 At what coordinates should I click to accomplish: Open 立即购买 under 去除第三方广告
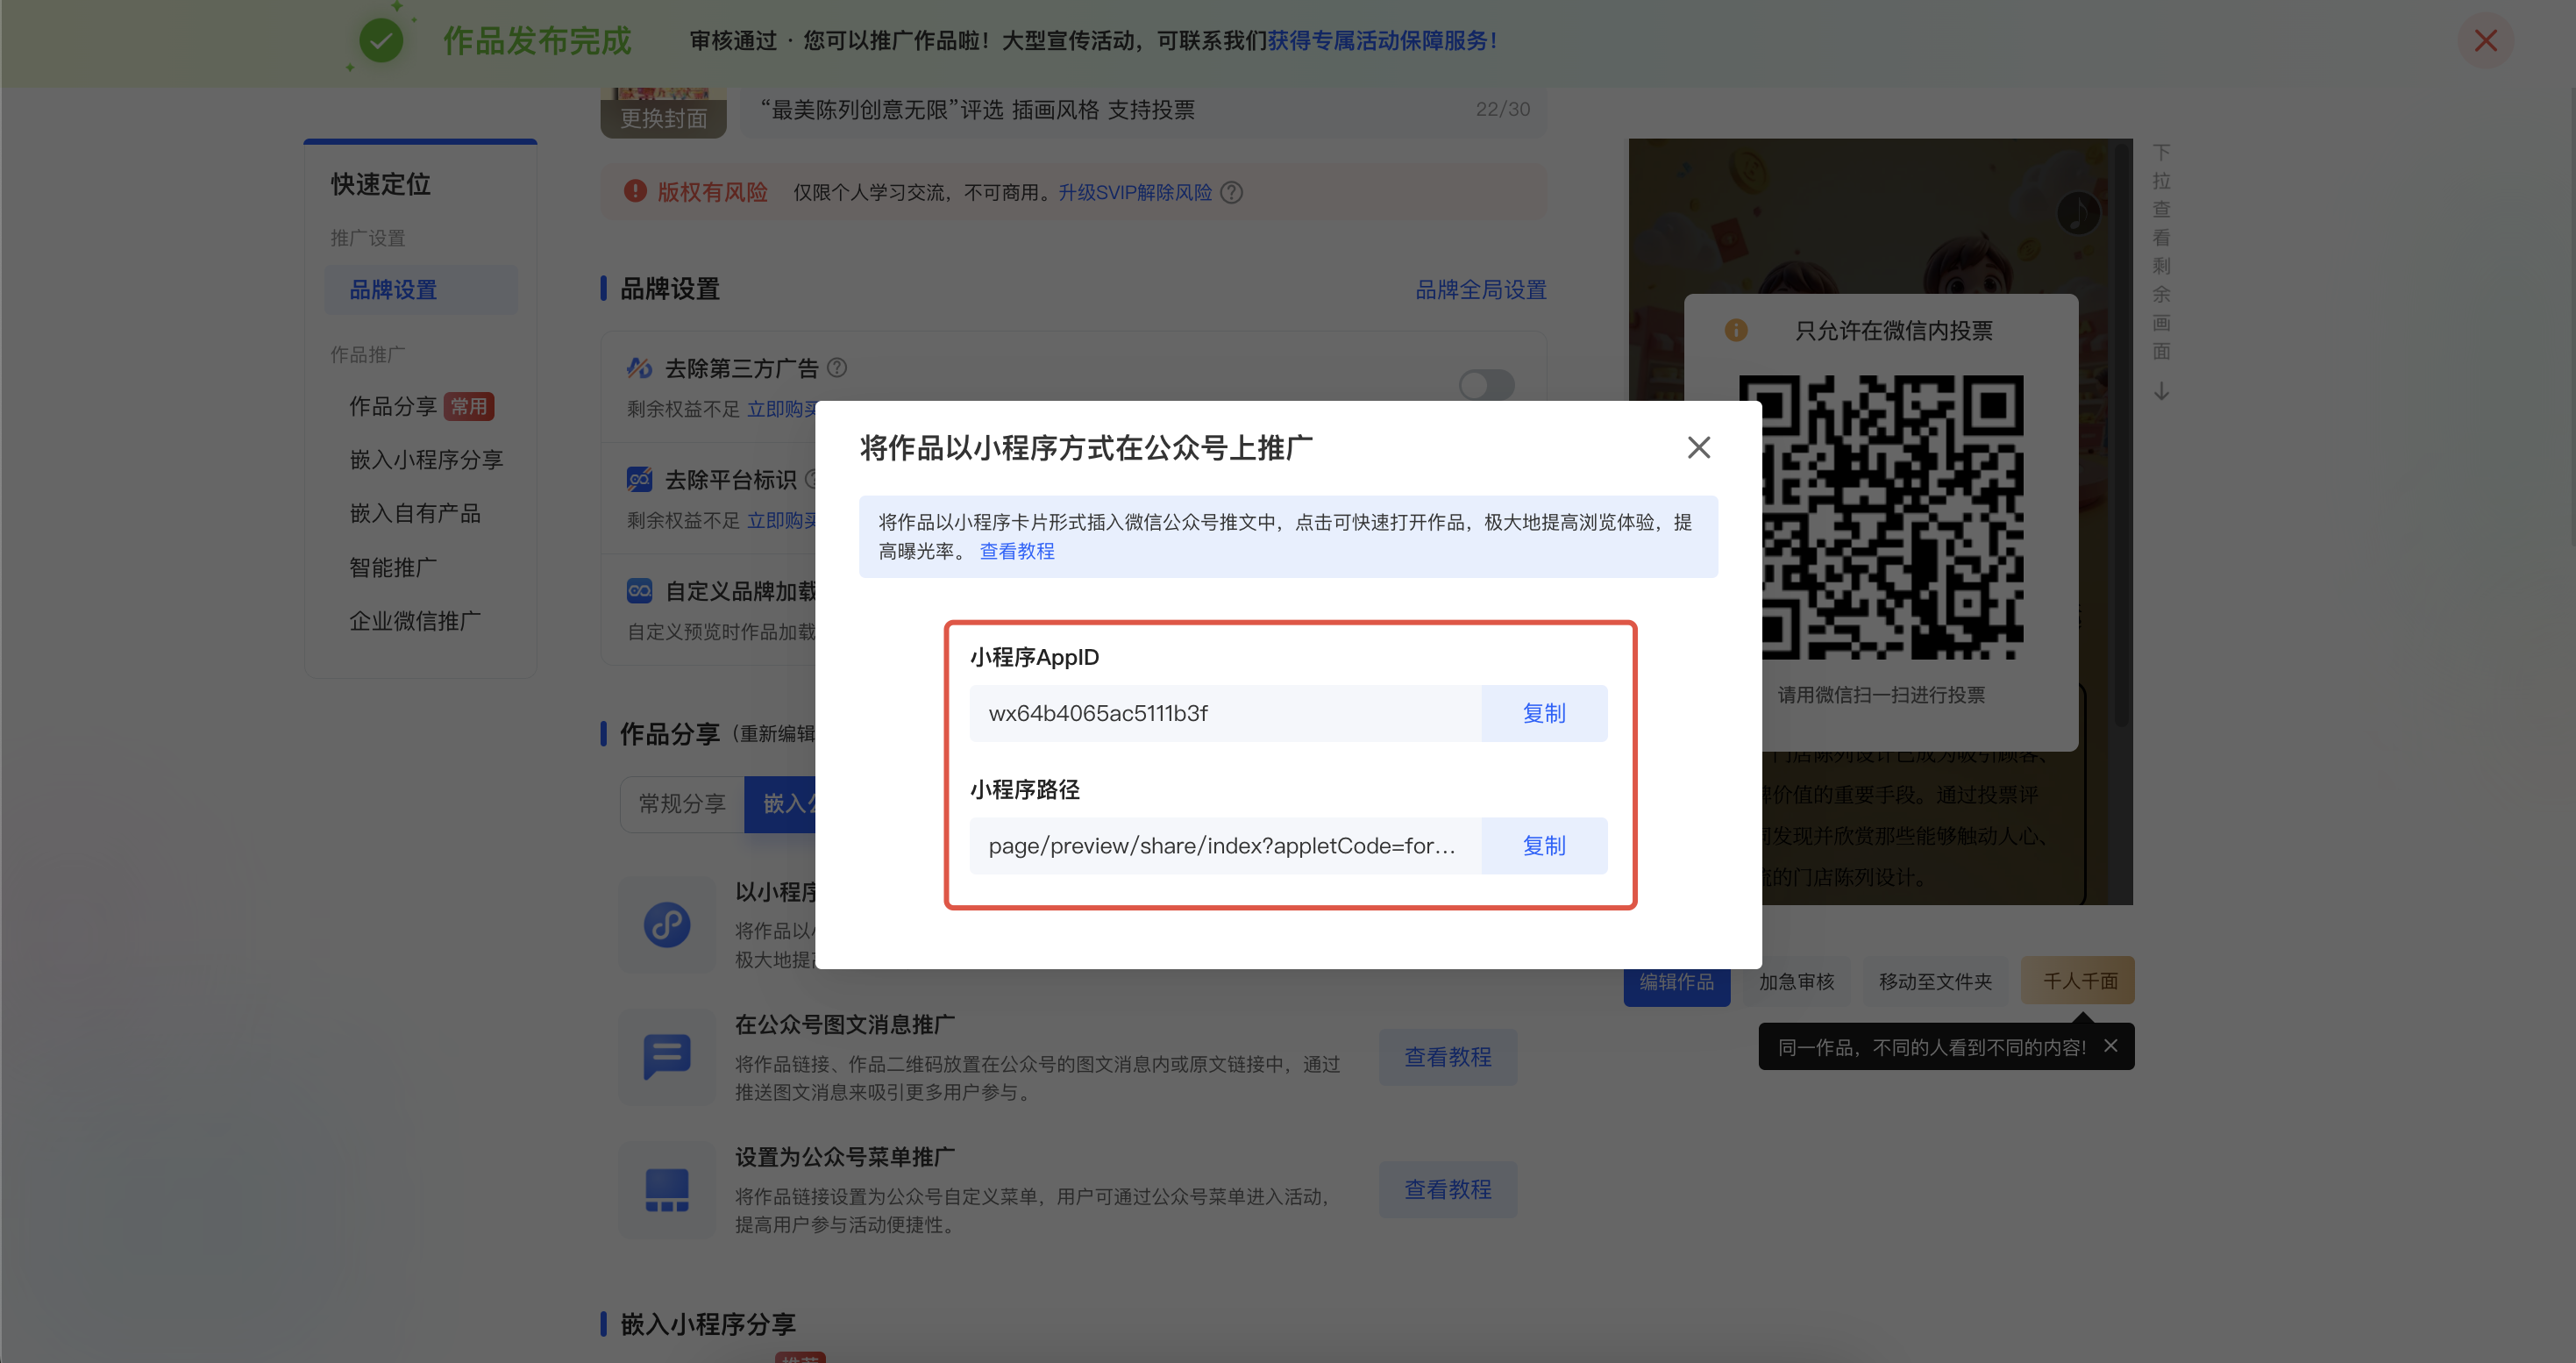782,409
